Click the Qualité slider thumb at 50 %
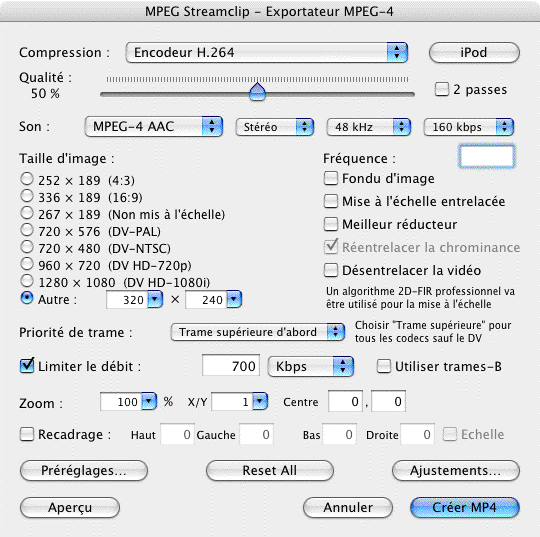 (x=257, y=92)
